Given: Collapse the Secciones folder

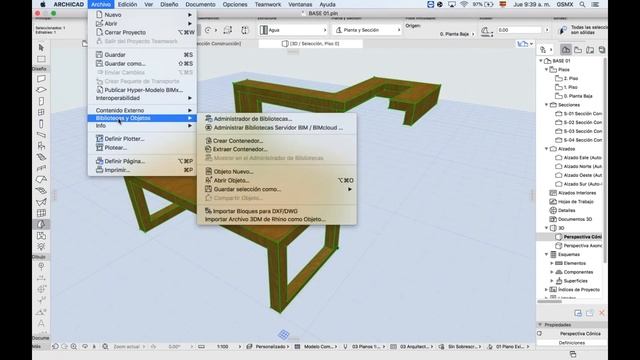Looking at the screenshot, I should coord(547,105).
